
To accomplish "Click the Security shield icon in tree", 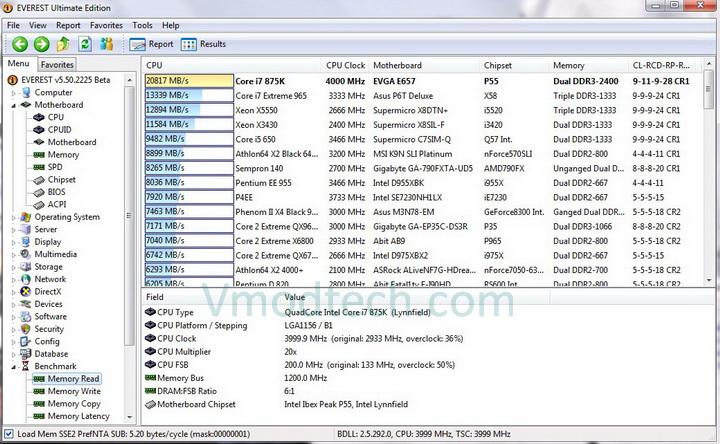I will (26, 329).
